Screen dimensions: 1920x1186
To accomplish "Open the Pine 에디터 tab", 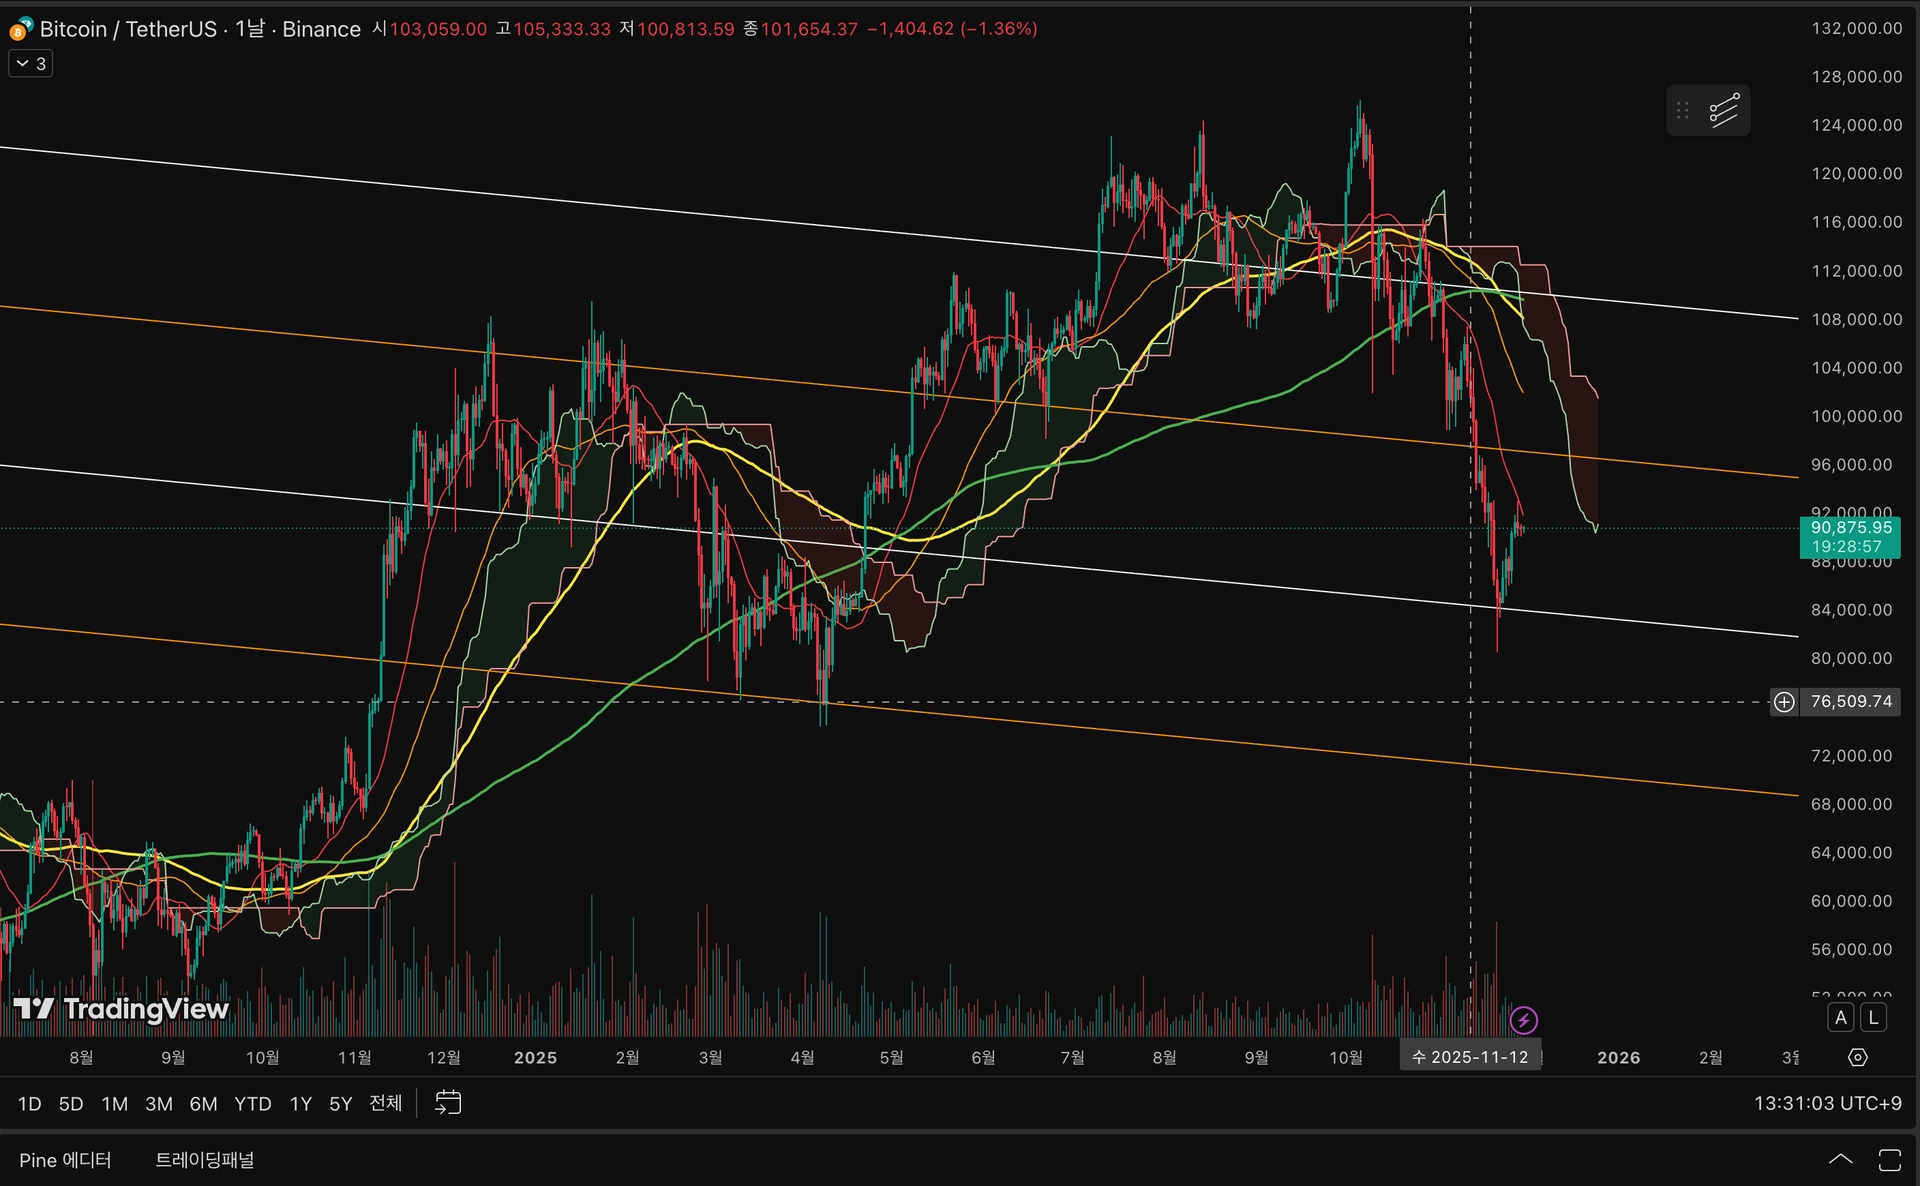I will pyautogui.click(x=65, y=1160).
